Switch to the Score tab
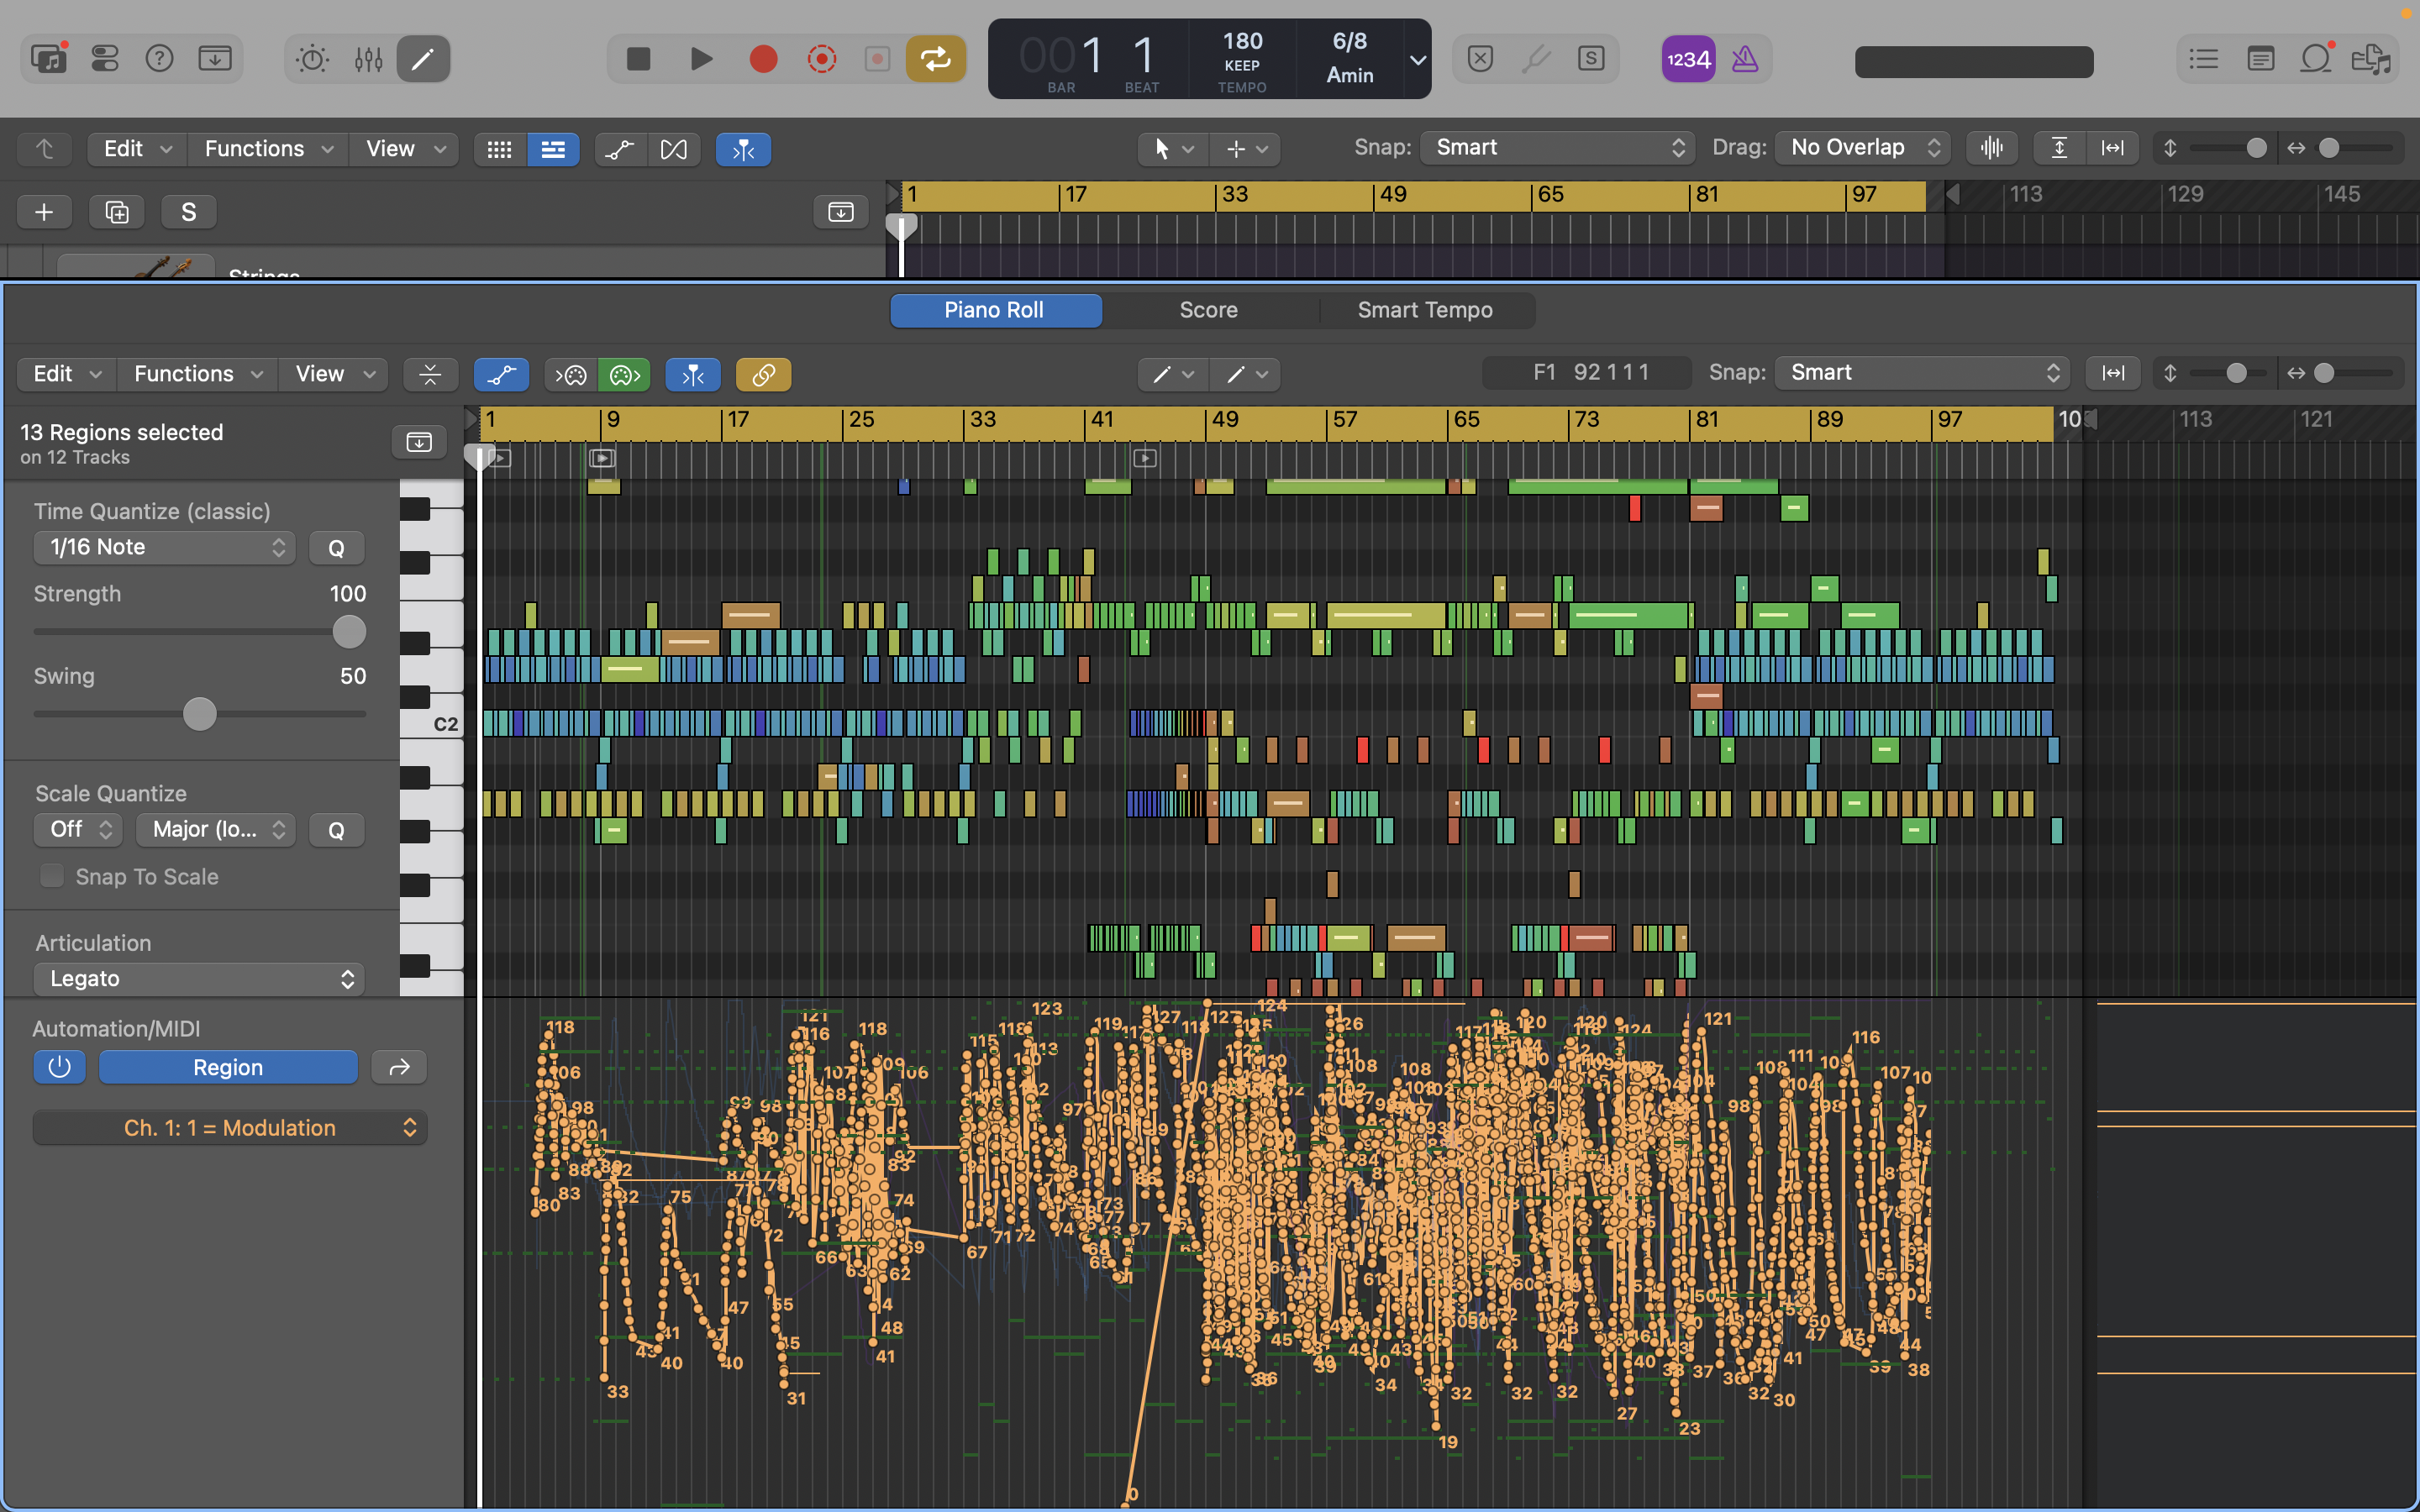Screen dimensions: 2420x1512 pyautogui.click(x=1208, y=310)
